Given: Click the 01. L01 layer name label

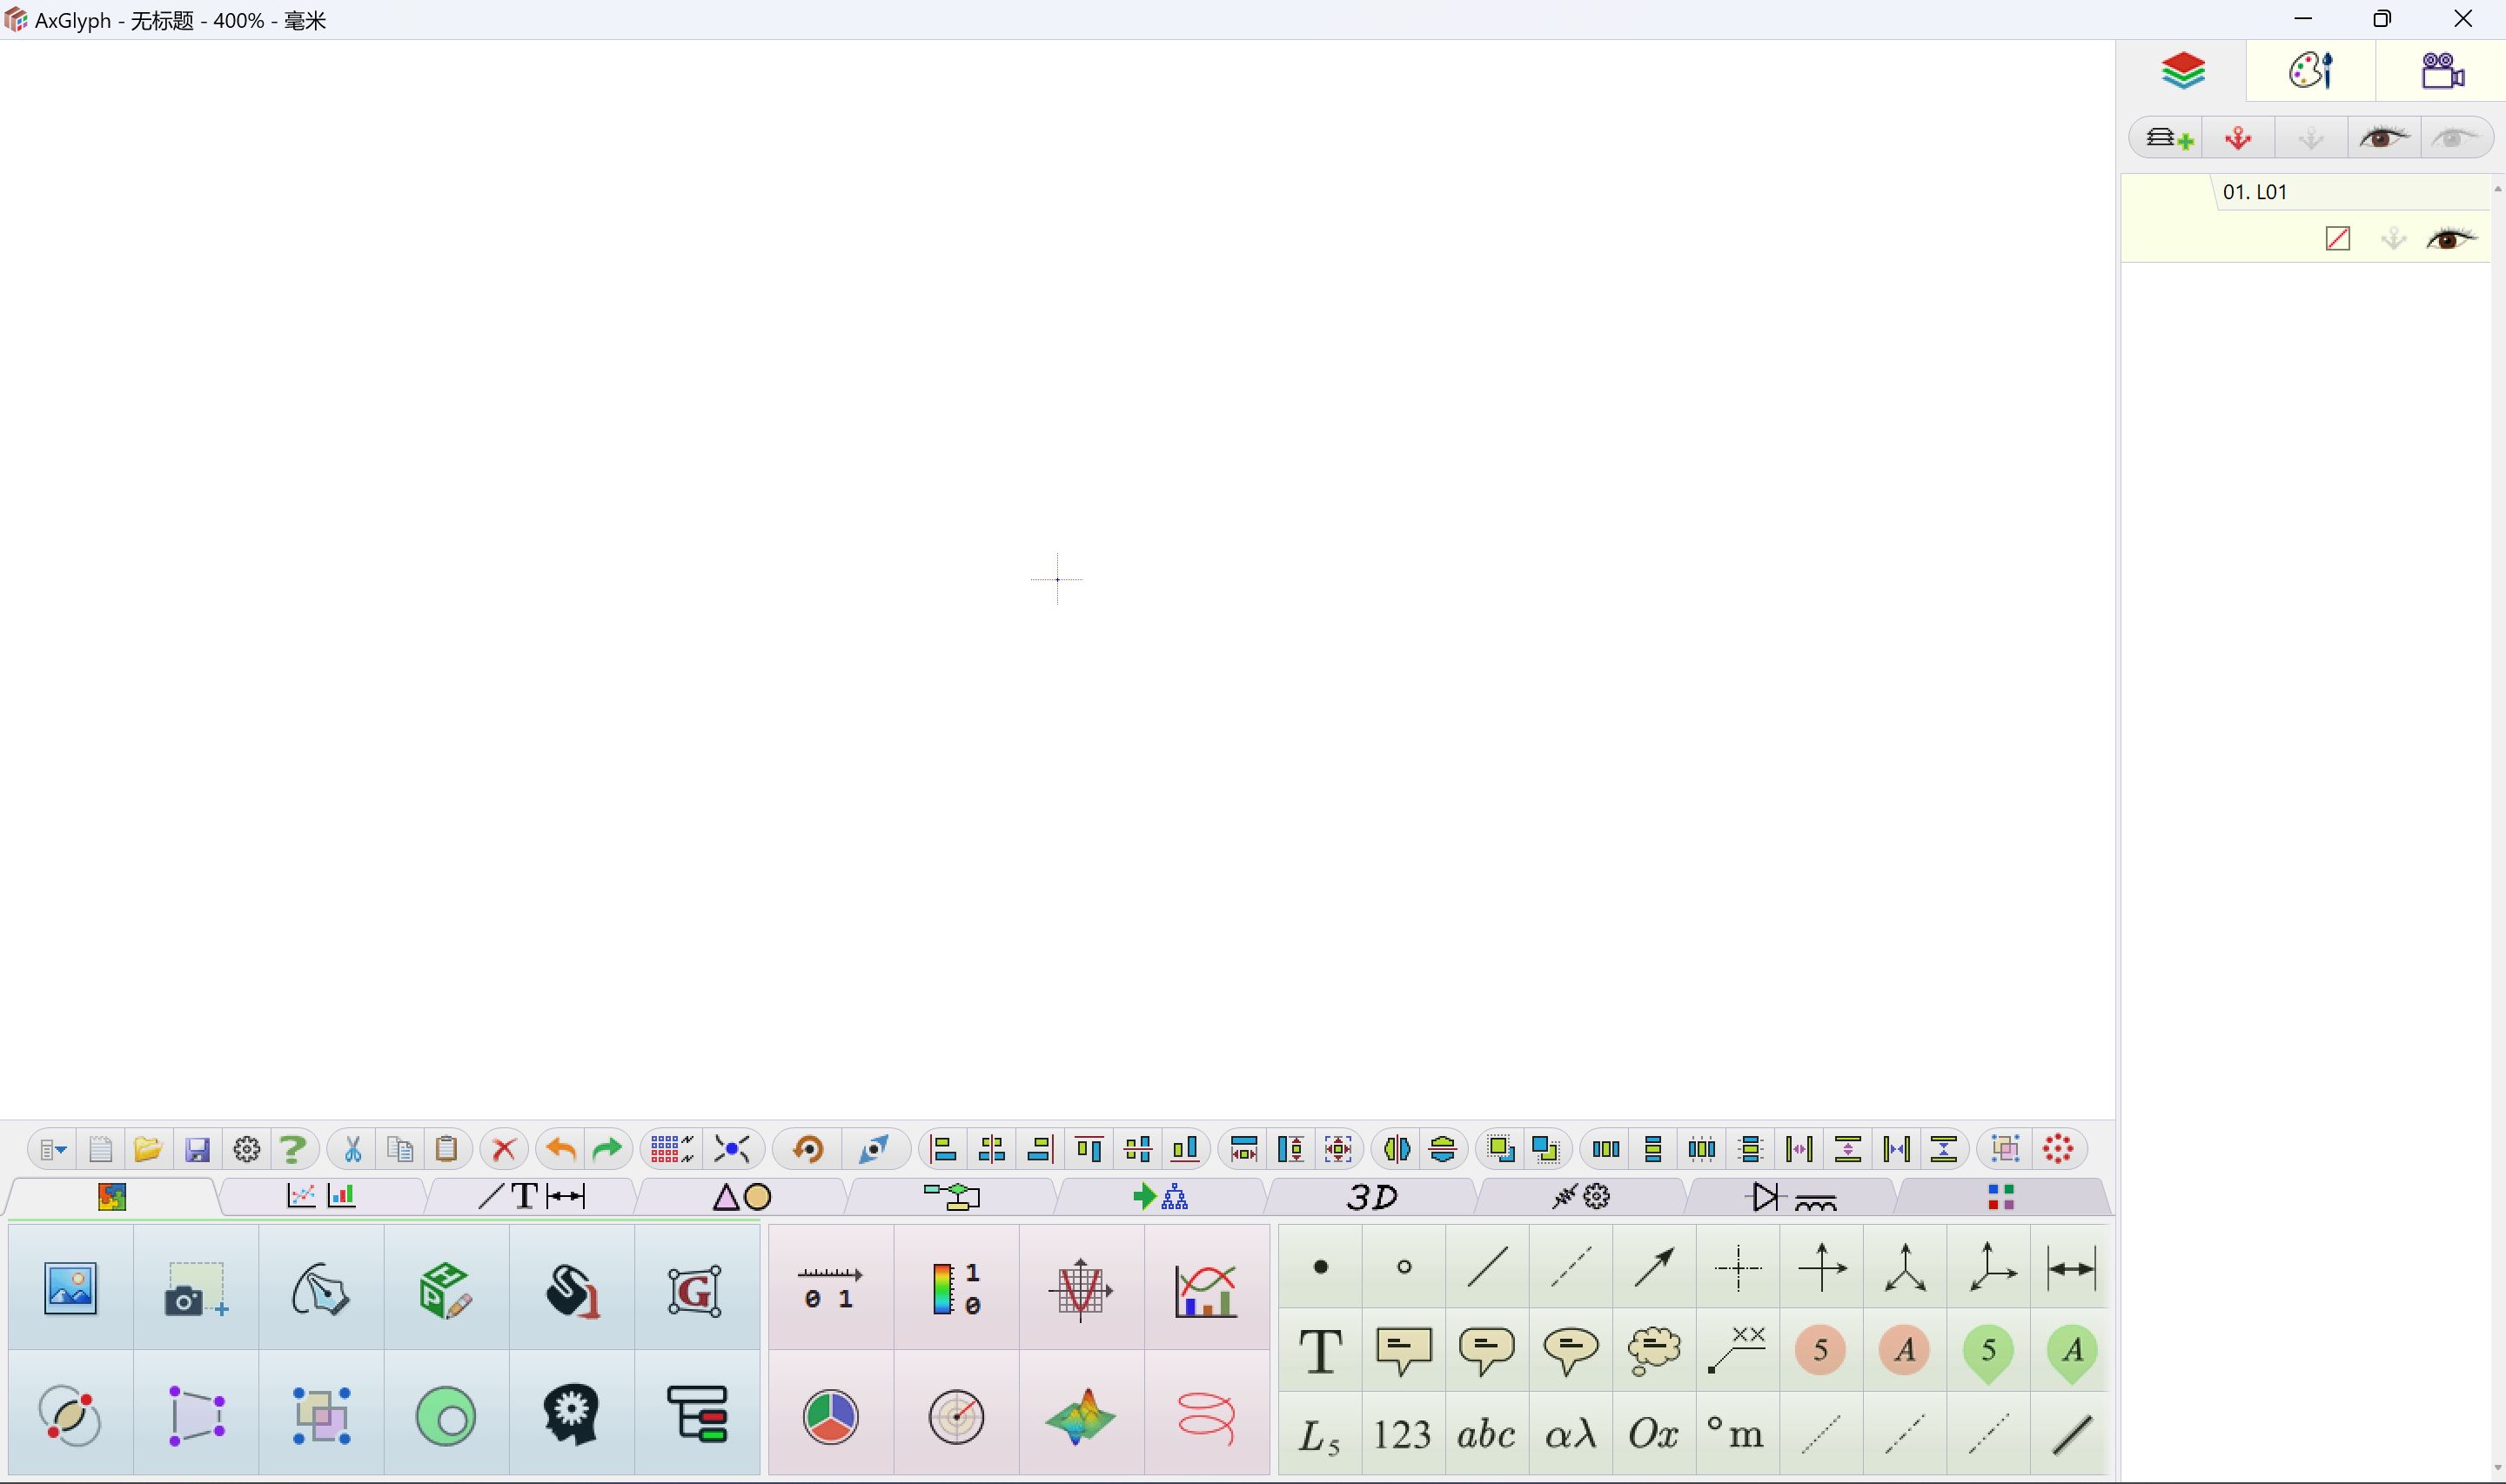Looking at the screenshot, I should coord(2256,192).
